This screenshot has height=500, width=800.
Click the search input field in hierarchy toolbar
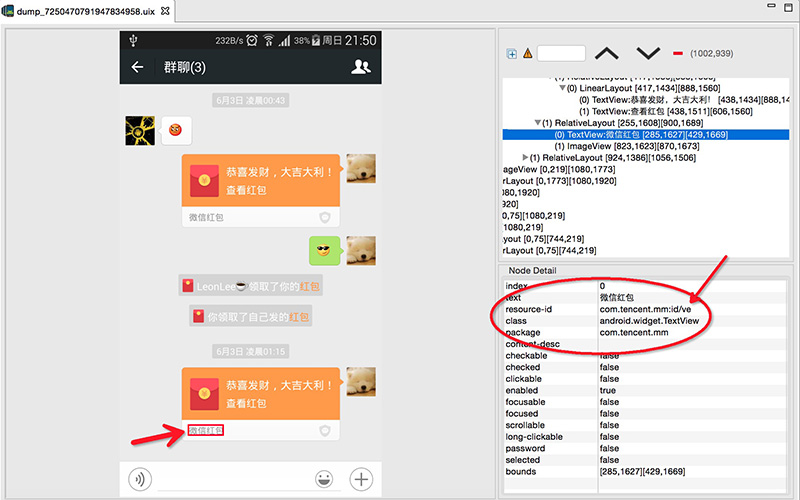(561, 53)
